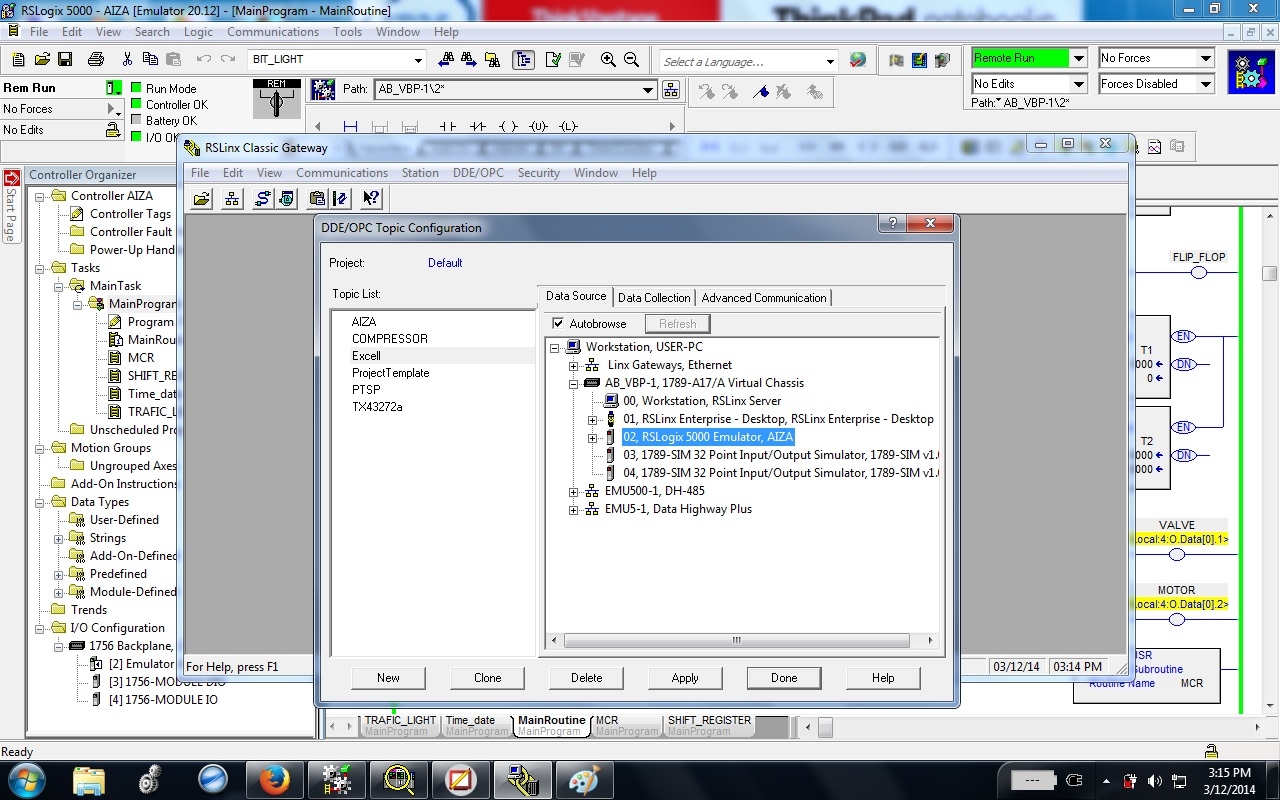The width and height of the screenshot is (1280, 800).
Task: Click Open folder icon in RSLogix toolbar
Action: point(41,60)
